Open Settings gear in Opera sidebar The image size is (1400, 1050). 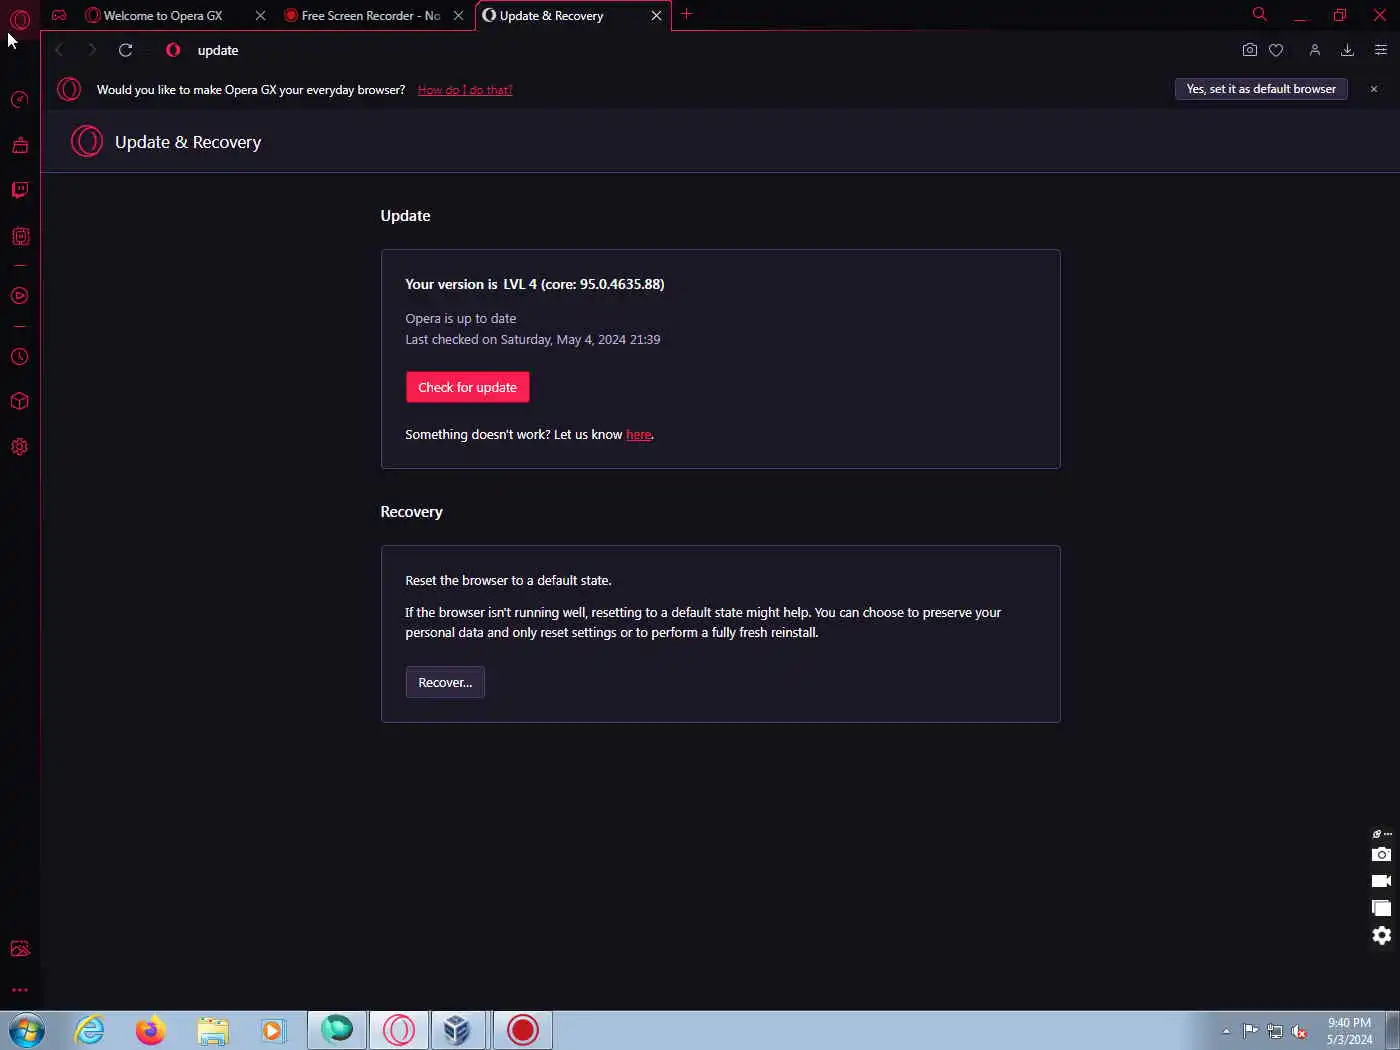[20, 447]
